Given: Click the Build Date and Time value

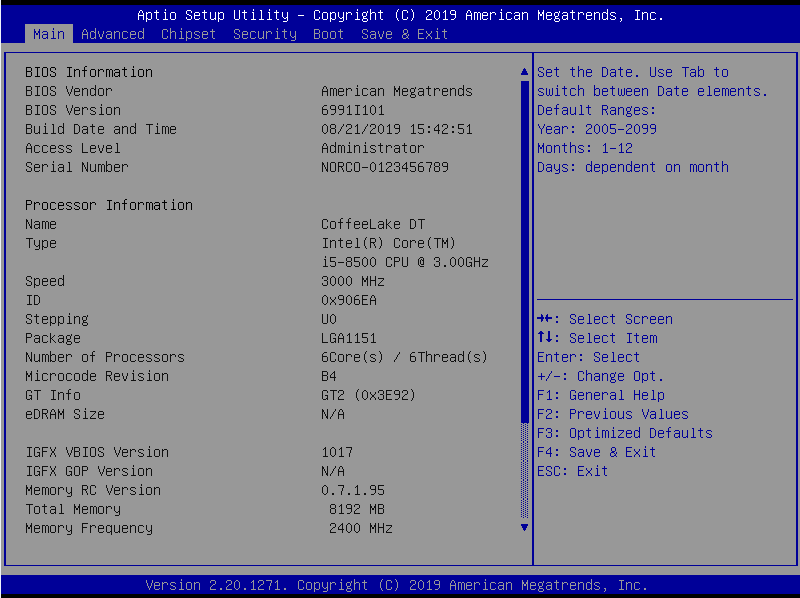Looking at the screenshot, I should pyautogui.click(x=397, y=129).
